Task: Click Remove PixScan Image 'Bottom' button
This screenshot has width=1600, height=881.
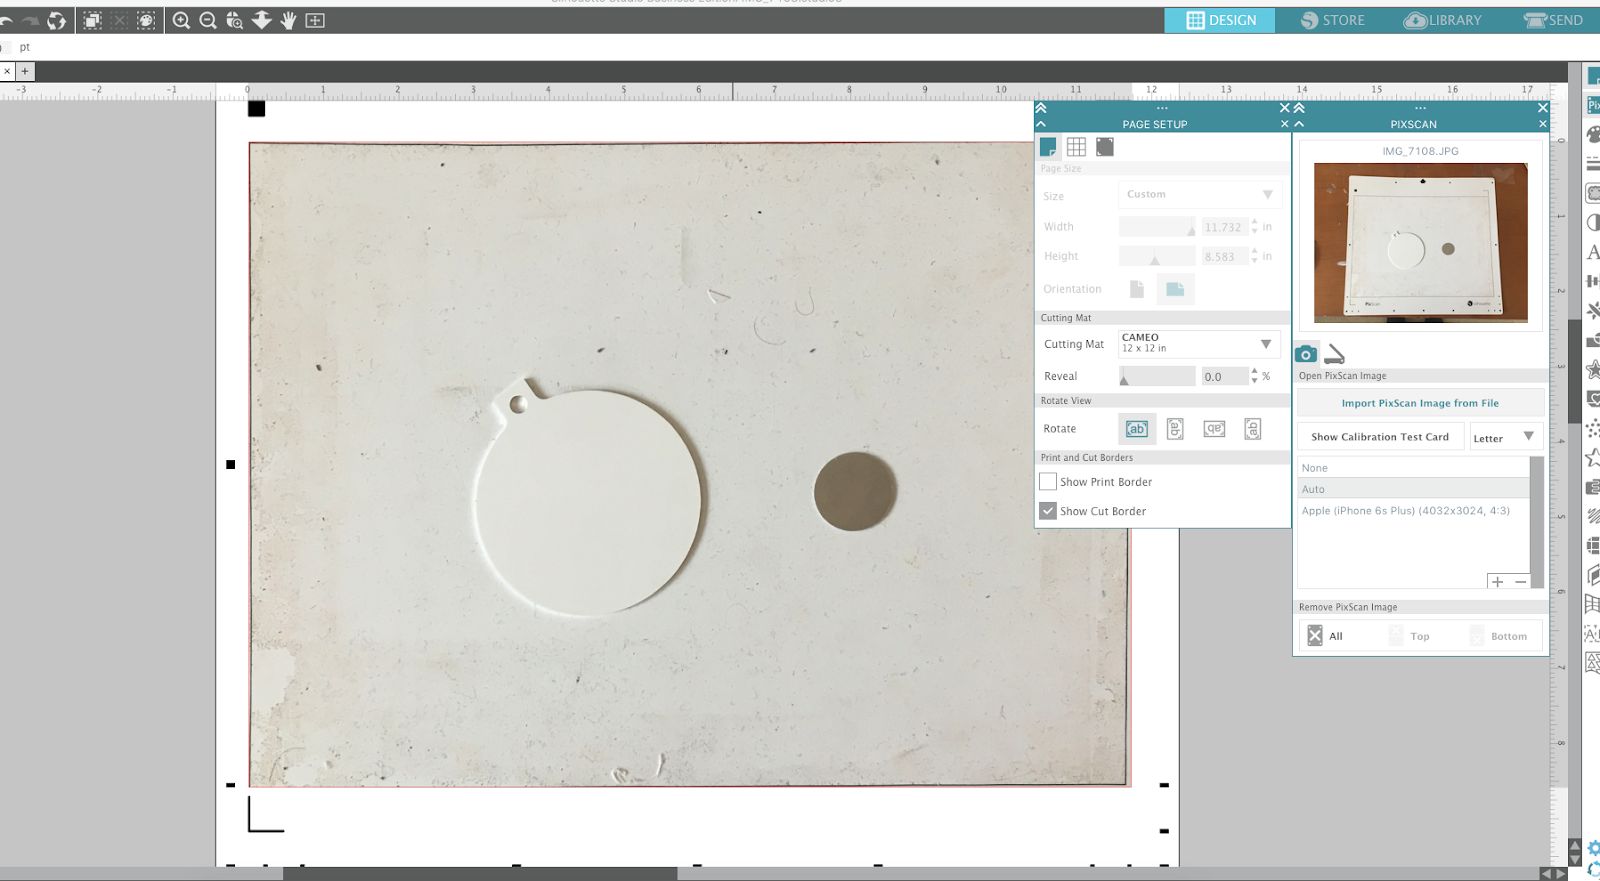Action: pyautogui.click(x=1499, y=636)
